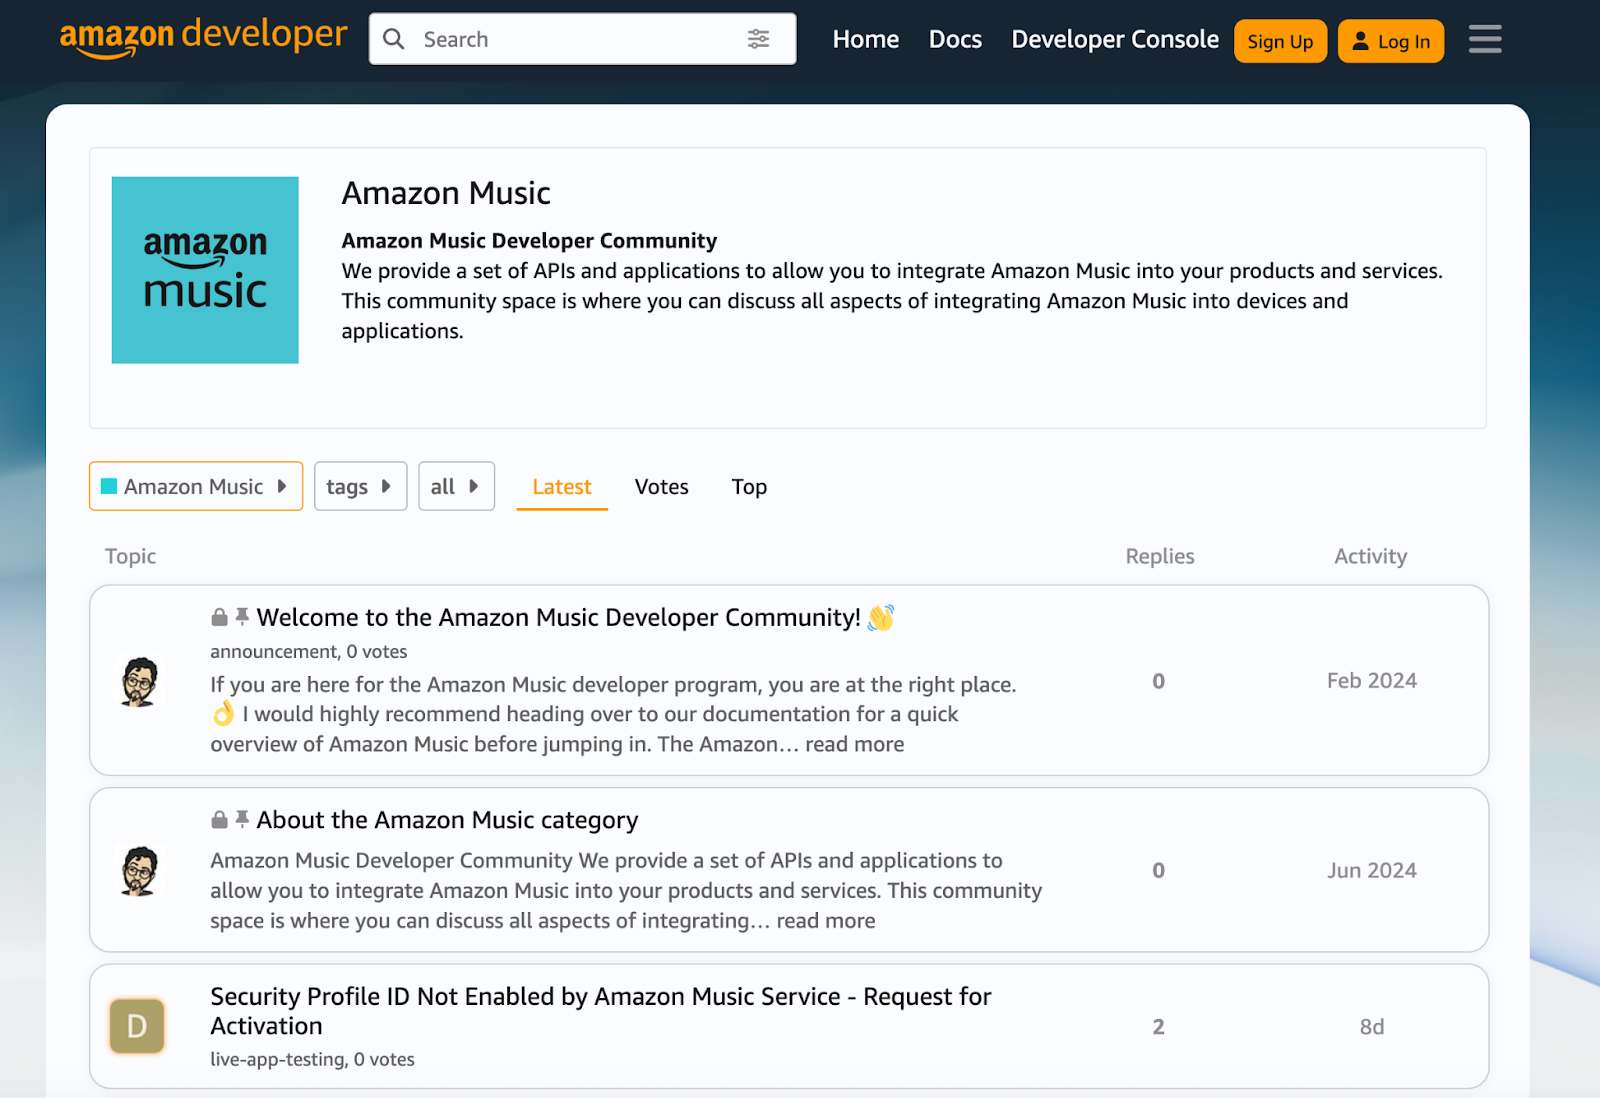
Task: Select 'read more' on the About topic
Action: click(825, 920)
